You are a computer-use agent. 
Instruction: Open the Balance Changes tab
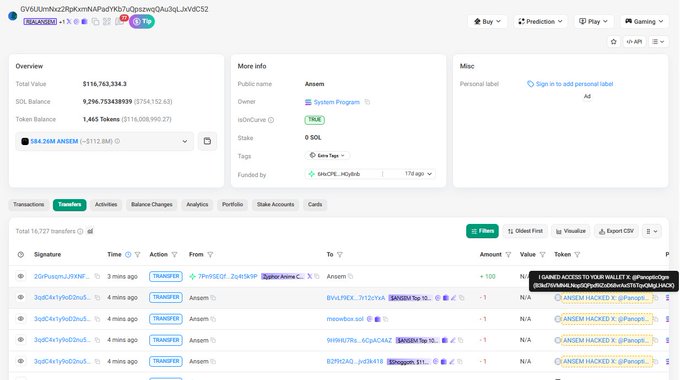[x=152, y=205]
